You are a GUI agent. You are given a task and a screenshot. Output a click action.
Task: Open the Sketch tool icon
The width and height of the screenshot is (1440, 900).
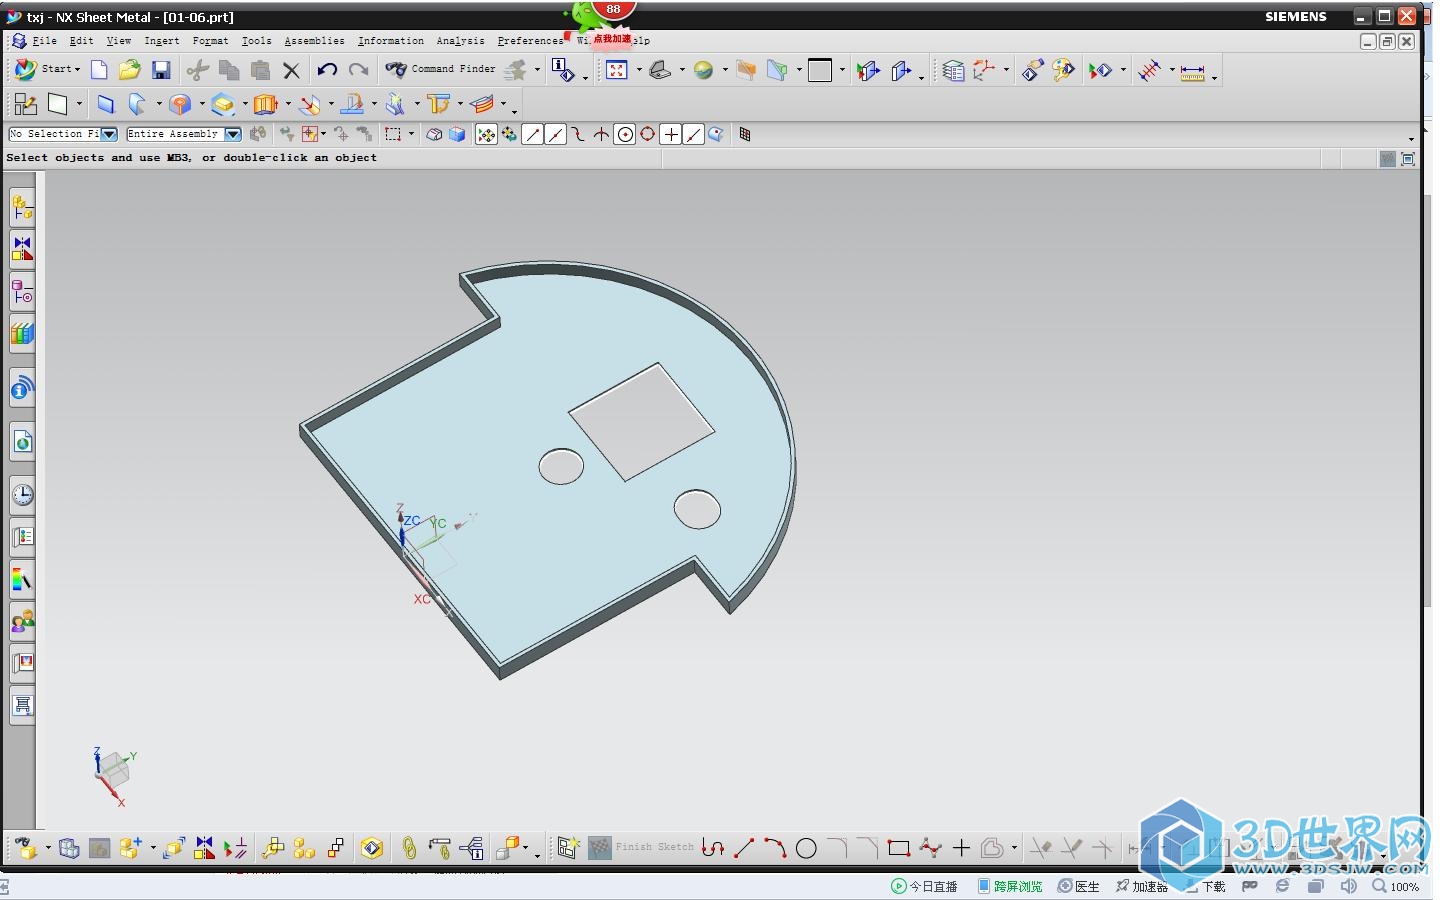click(25, 104)
